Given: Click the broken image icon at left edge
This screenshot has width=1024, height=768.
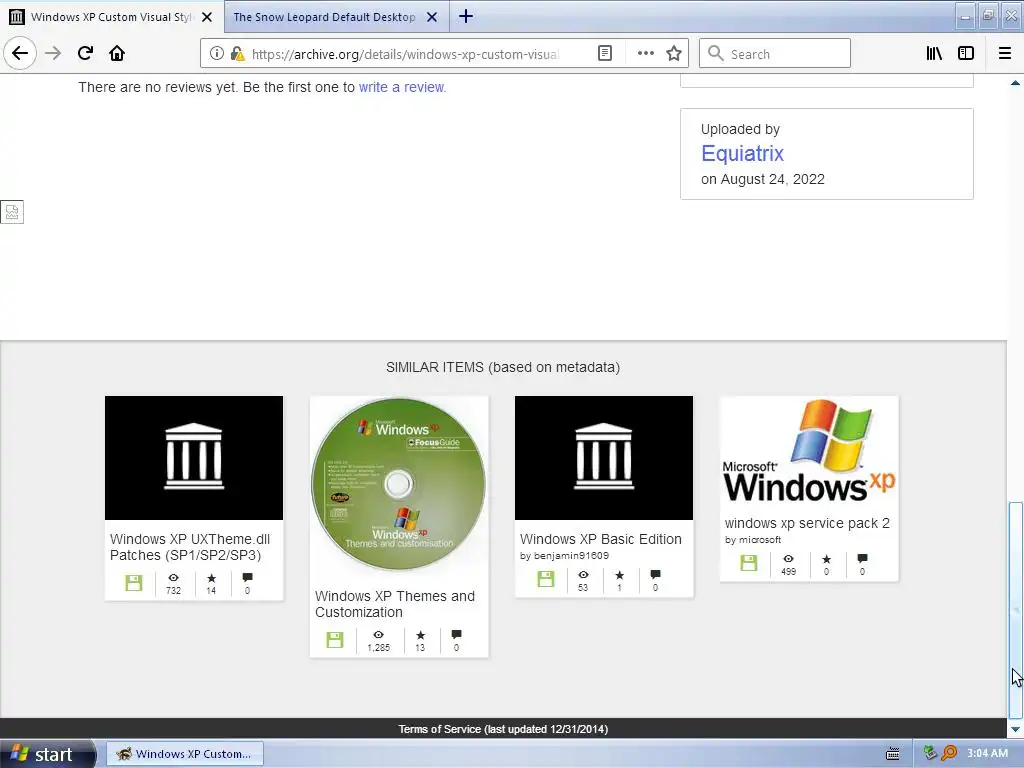Looking at the screenshot, I should pyautogui.click(x=12, y=212).
